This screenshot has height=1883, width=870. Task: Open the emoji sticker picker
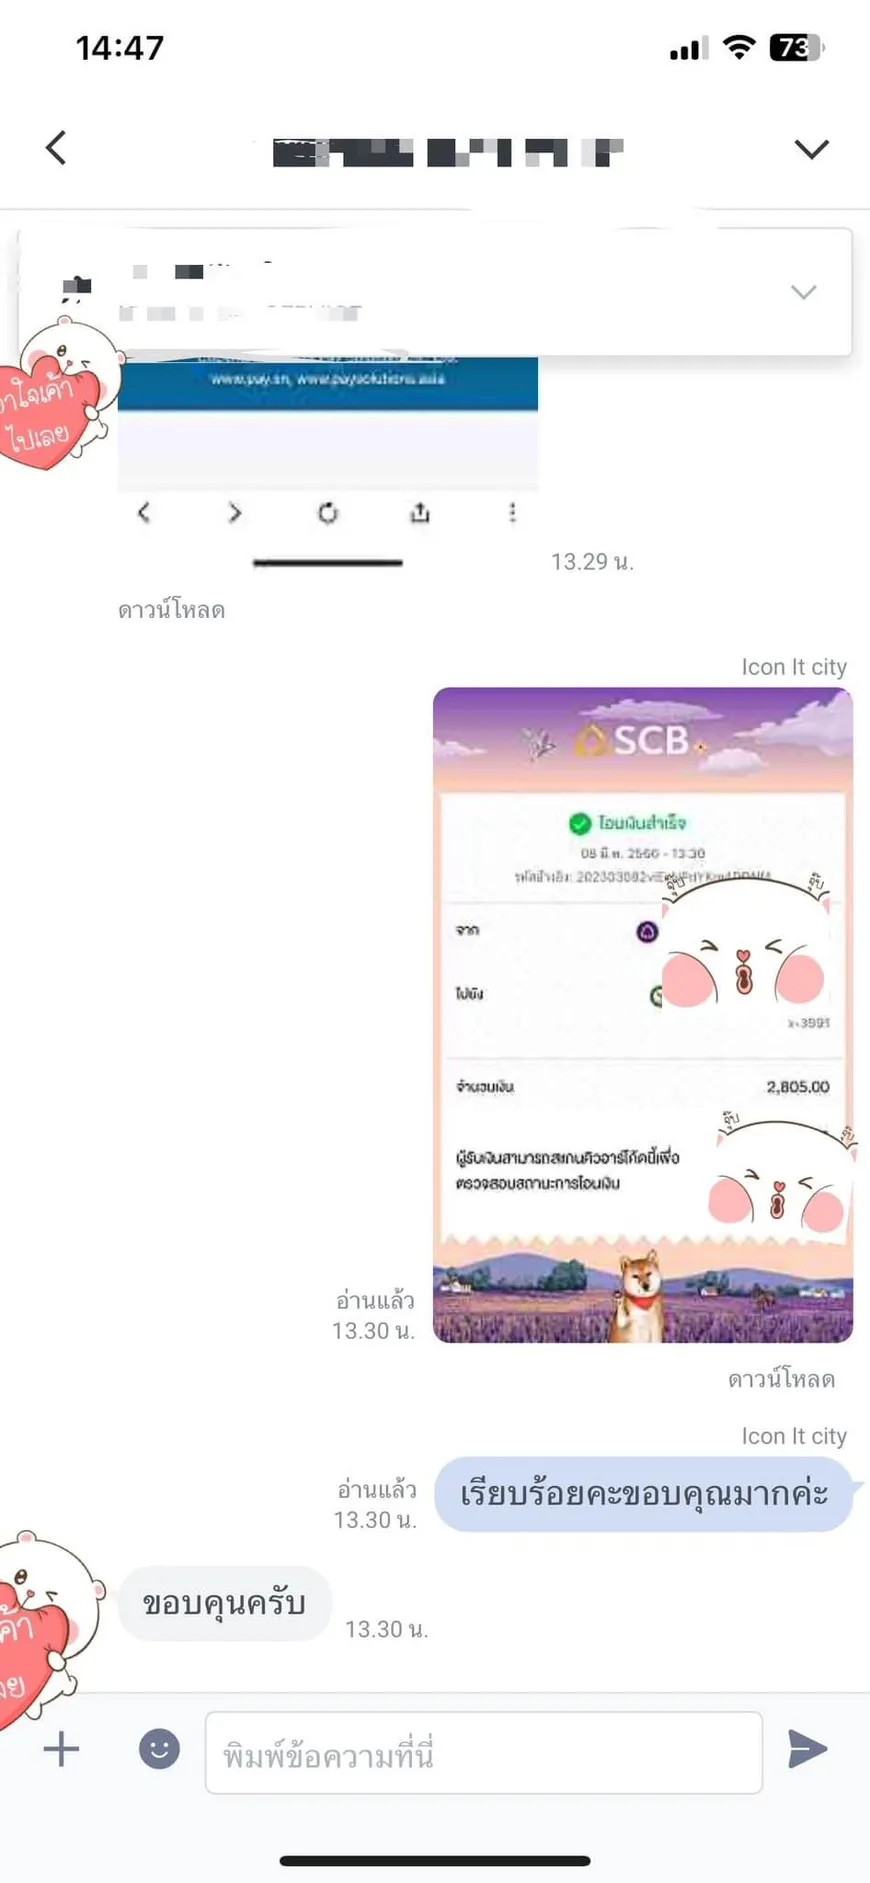coord(159,1749)
